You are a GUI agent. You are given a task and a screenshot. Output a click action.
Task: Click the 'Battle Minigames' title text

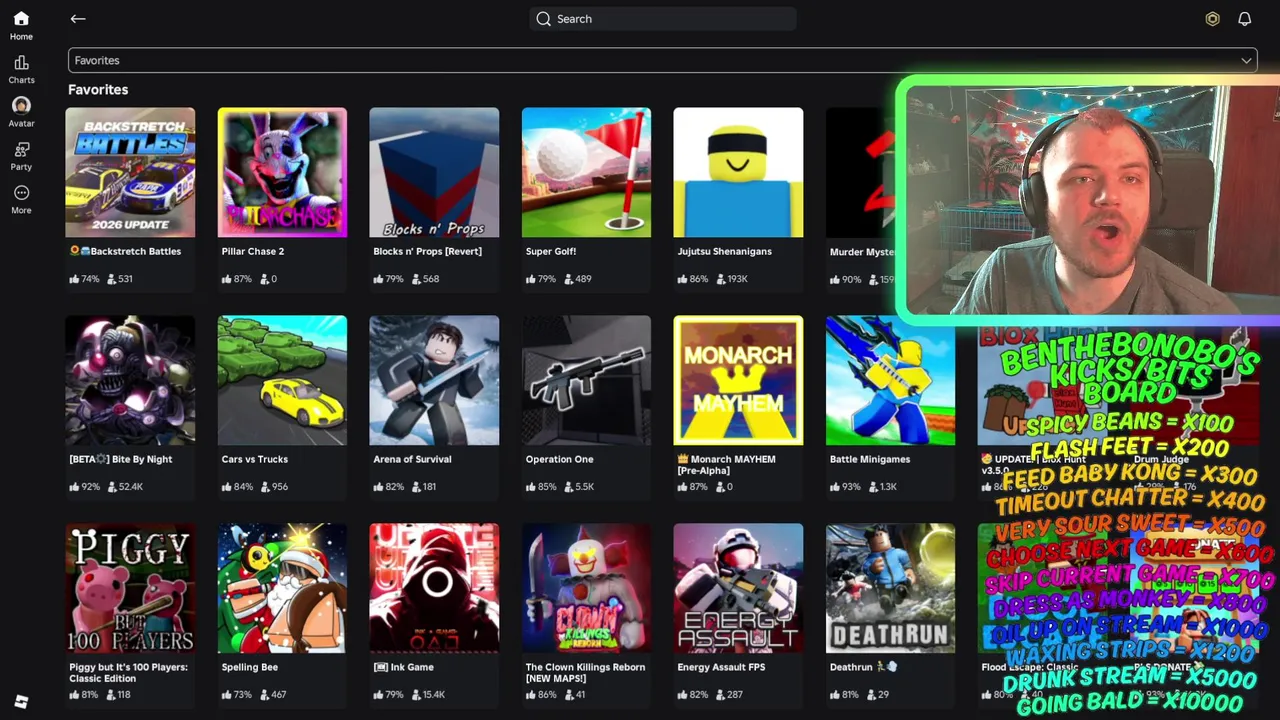(x=870, y=459)
